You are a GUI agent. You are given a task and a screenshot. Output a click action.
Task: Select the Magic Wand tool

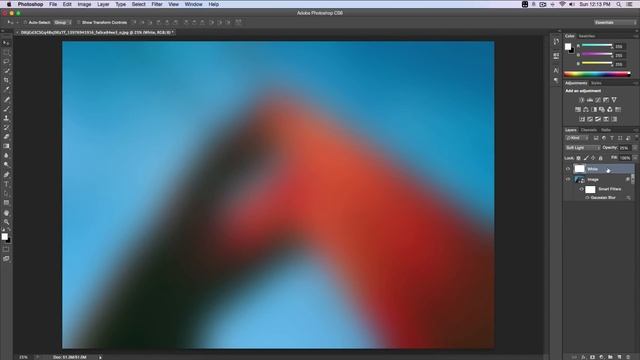(6, 71)
